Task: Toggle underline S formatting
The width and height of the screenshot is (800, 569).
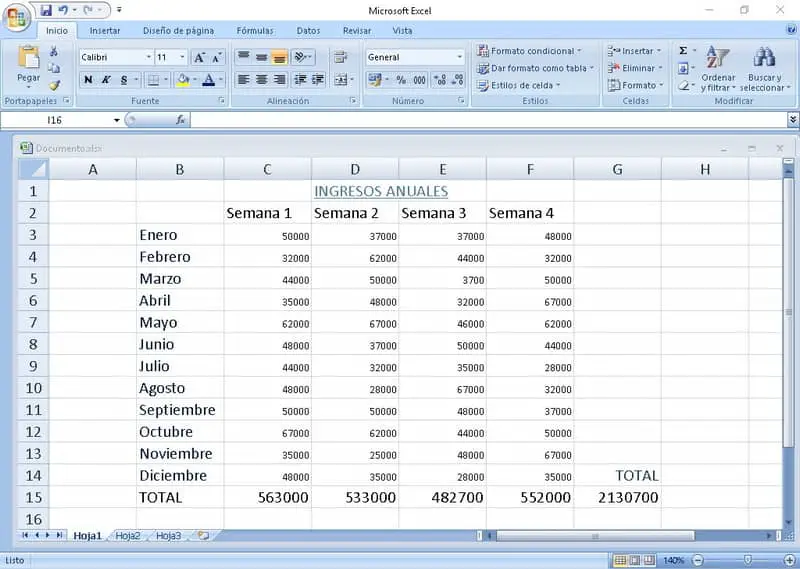Action: (123, 80)
